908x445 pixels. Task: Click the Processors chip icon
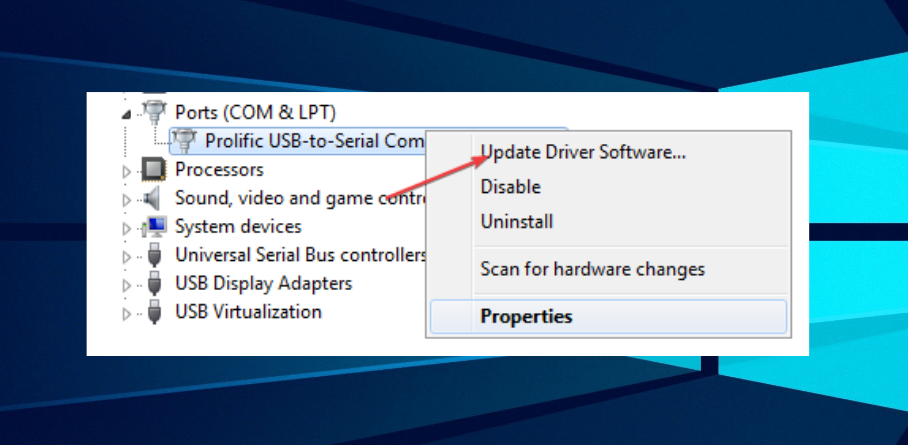point(154,169)
